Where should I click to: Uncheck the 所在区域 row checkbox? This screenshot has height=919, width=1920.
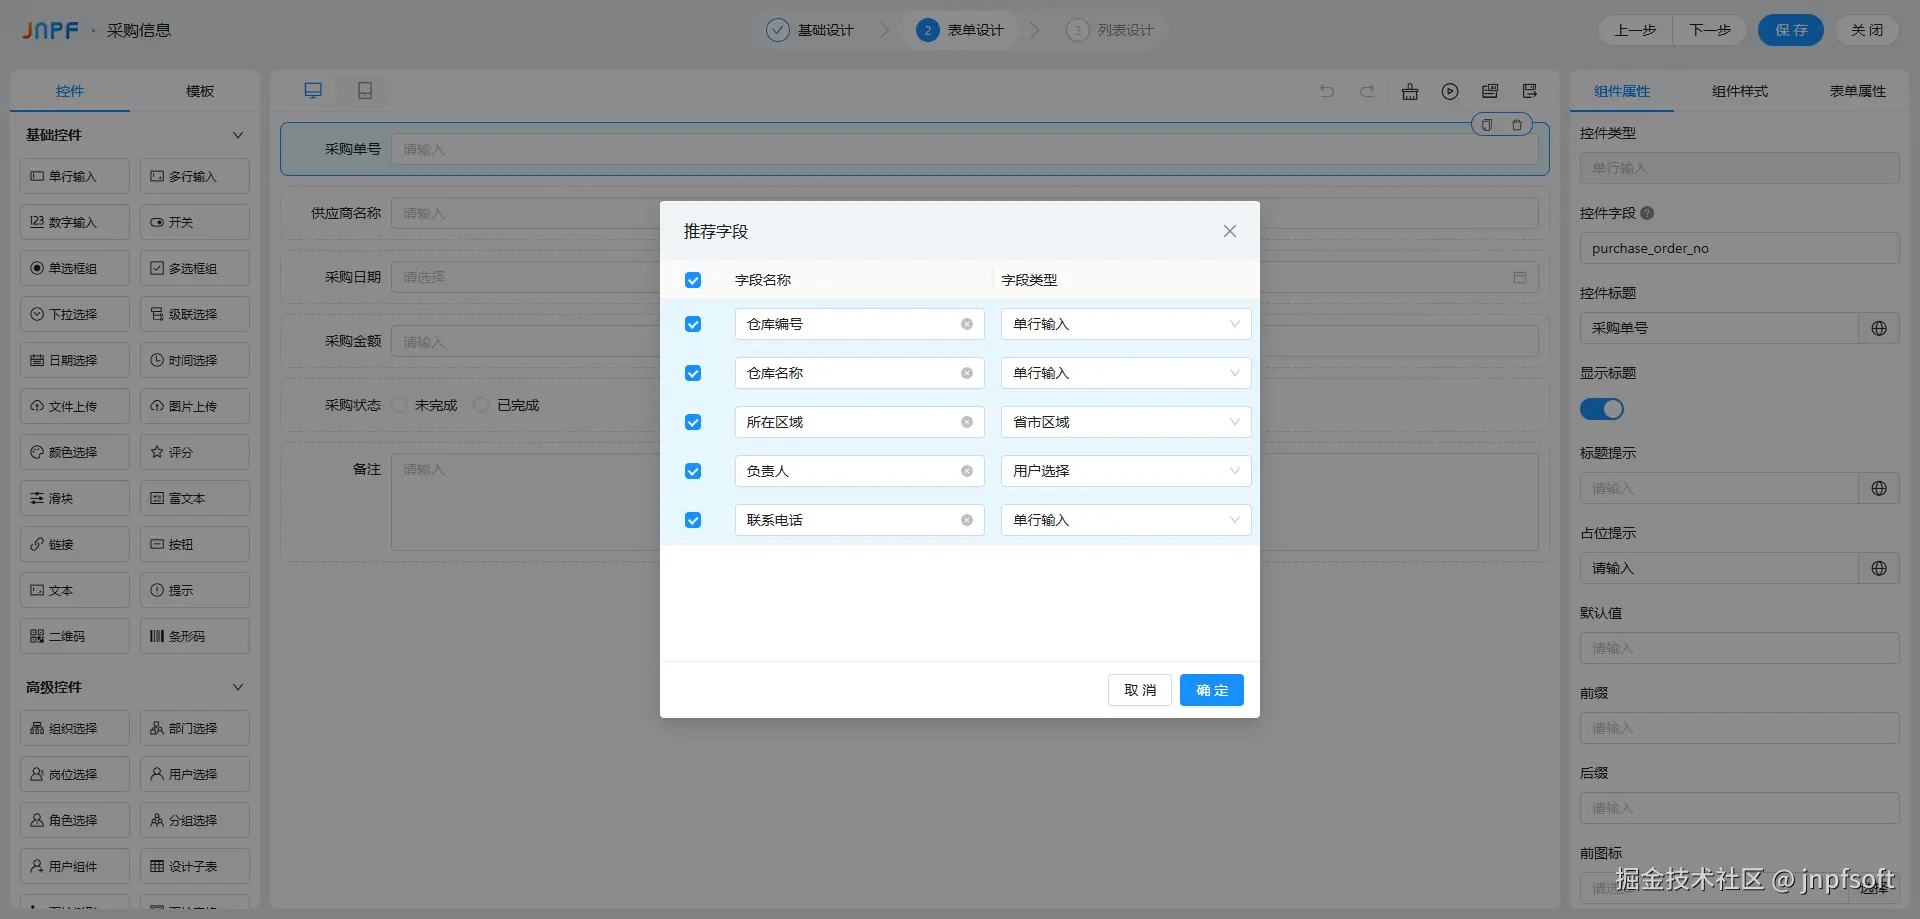[x=693, y=422]
